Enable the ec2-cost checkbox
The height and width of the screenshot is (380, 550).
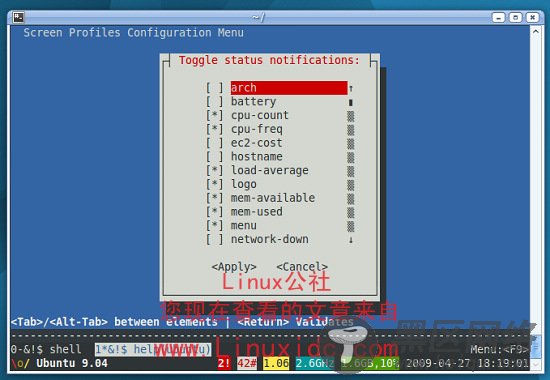pos(214,143)
